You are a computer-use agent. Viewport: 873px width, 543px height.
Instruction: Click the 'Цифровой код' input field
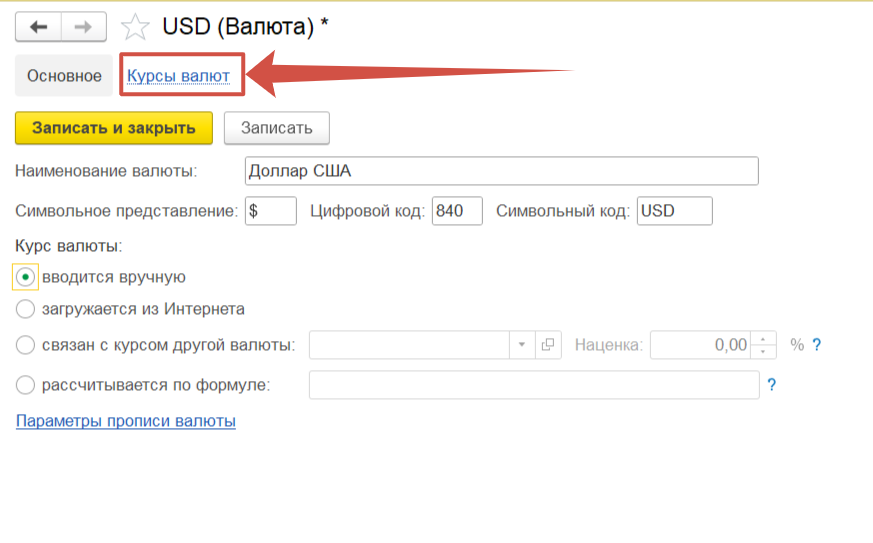point(457,211)
